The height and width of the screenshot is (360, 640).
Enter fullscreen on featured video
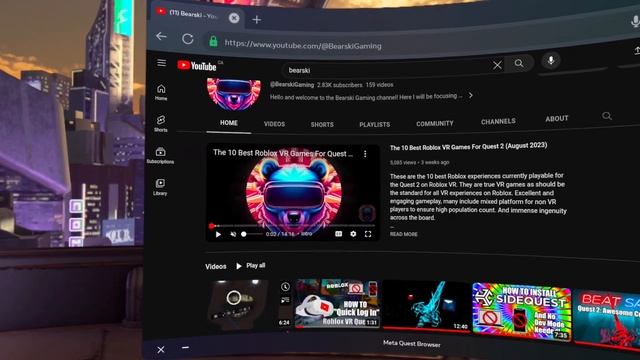point(368,234)
